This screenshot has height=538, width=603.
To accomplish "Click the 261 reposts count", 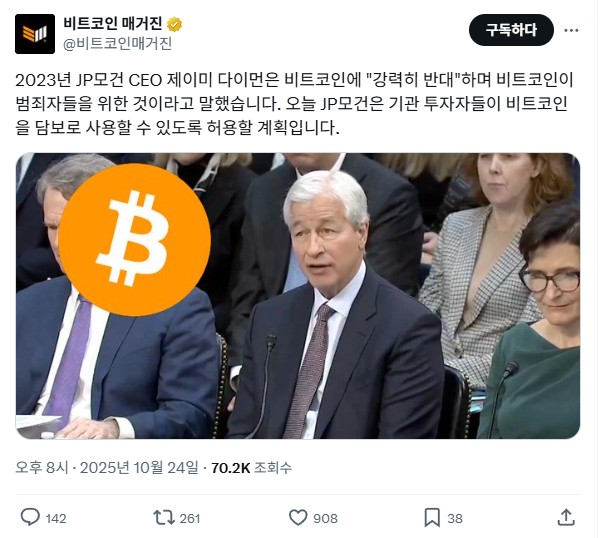I will coord(190,519).
